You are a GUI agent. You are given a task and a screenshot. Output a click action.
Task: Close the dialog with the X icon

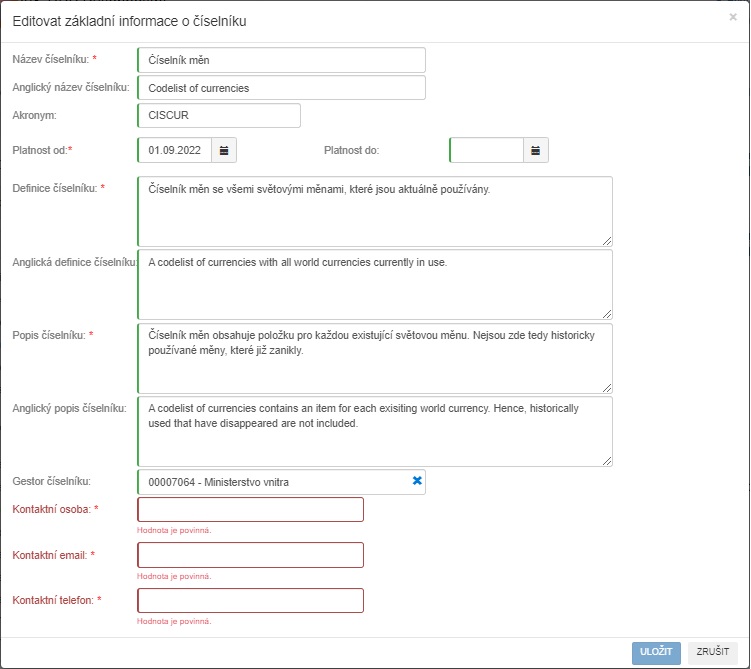click(733, 17)
